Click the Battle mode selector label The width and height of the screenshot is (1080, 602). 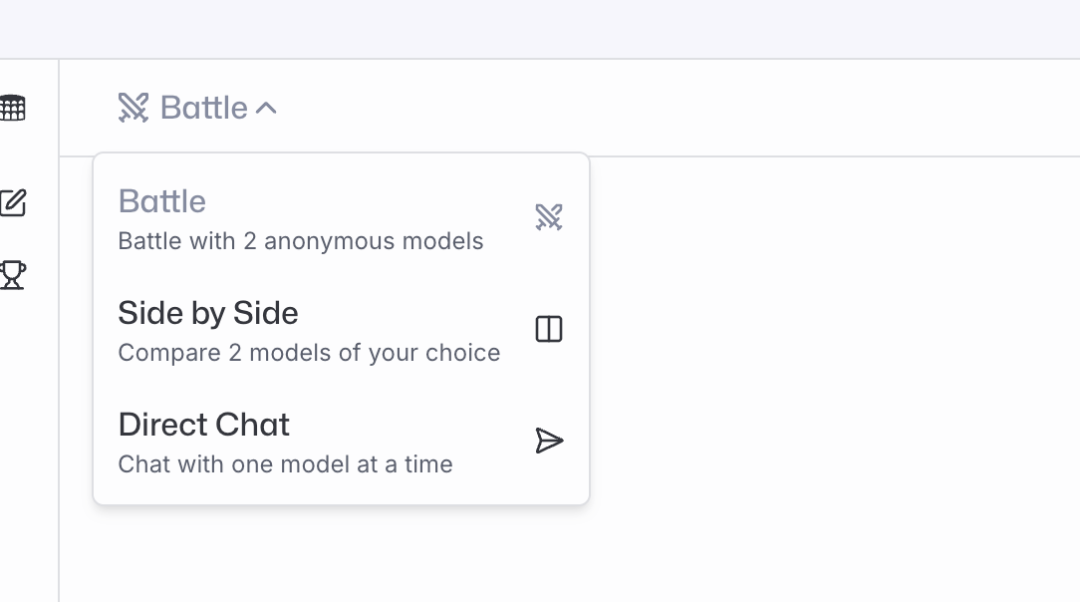204,108
